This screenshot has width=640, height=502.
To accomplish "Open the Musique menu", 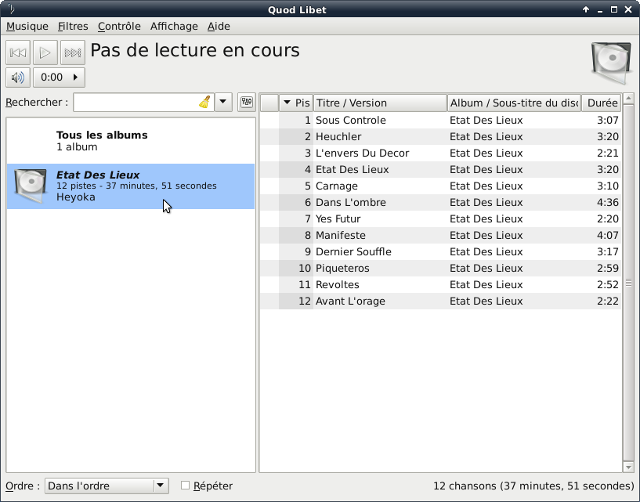I will pyautogui.click(x=27, y=26).
